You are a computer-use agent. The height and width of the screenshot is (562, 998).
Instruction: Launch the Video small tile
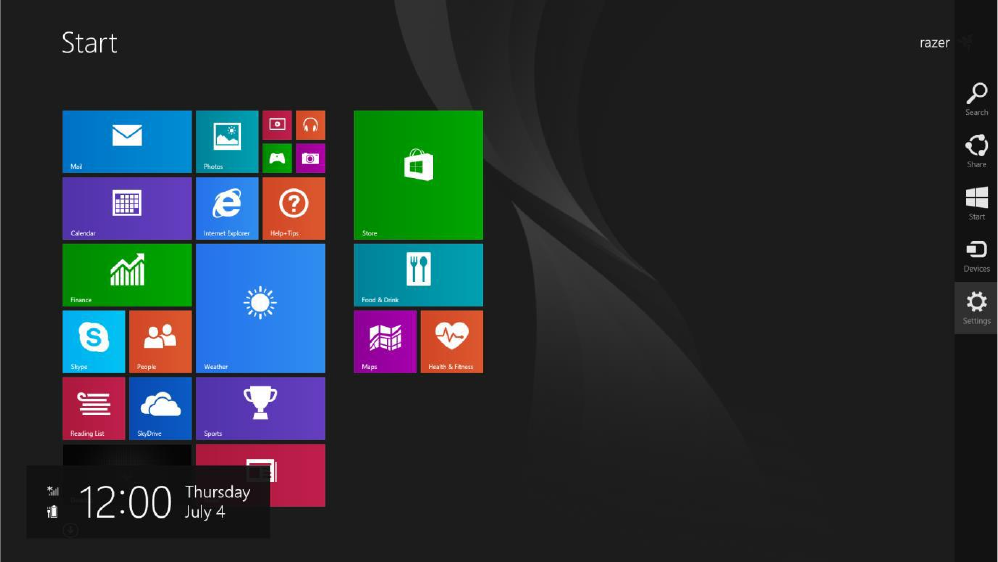[277, 125]
